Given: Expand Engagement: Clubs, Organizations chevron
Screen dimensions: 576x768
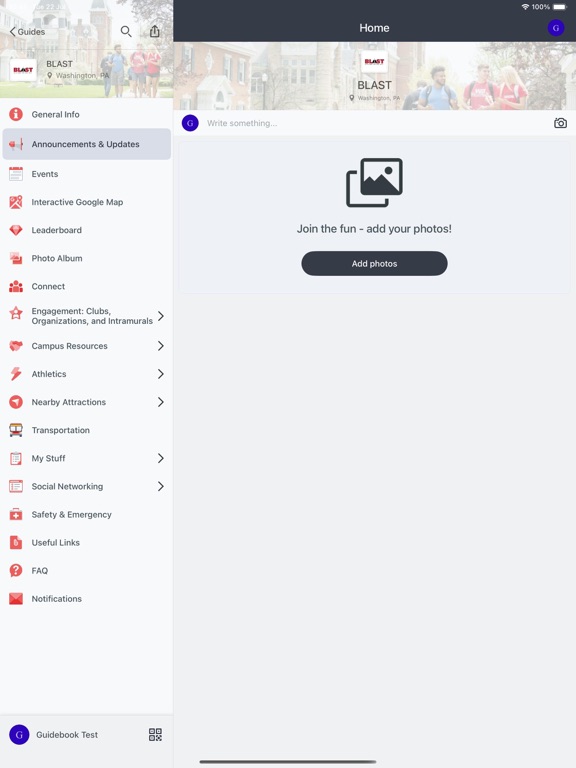Looking at the screenshot, I should [161, 316].
